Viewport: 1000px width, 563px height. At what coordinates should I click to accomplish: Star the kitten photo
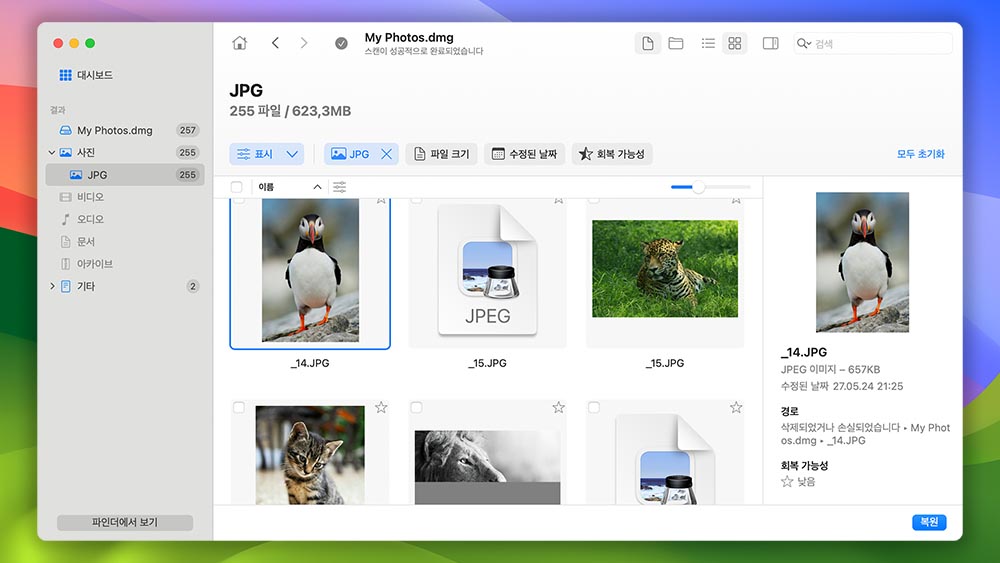(x=381, y=407)
